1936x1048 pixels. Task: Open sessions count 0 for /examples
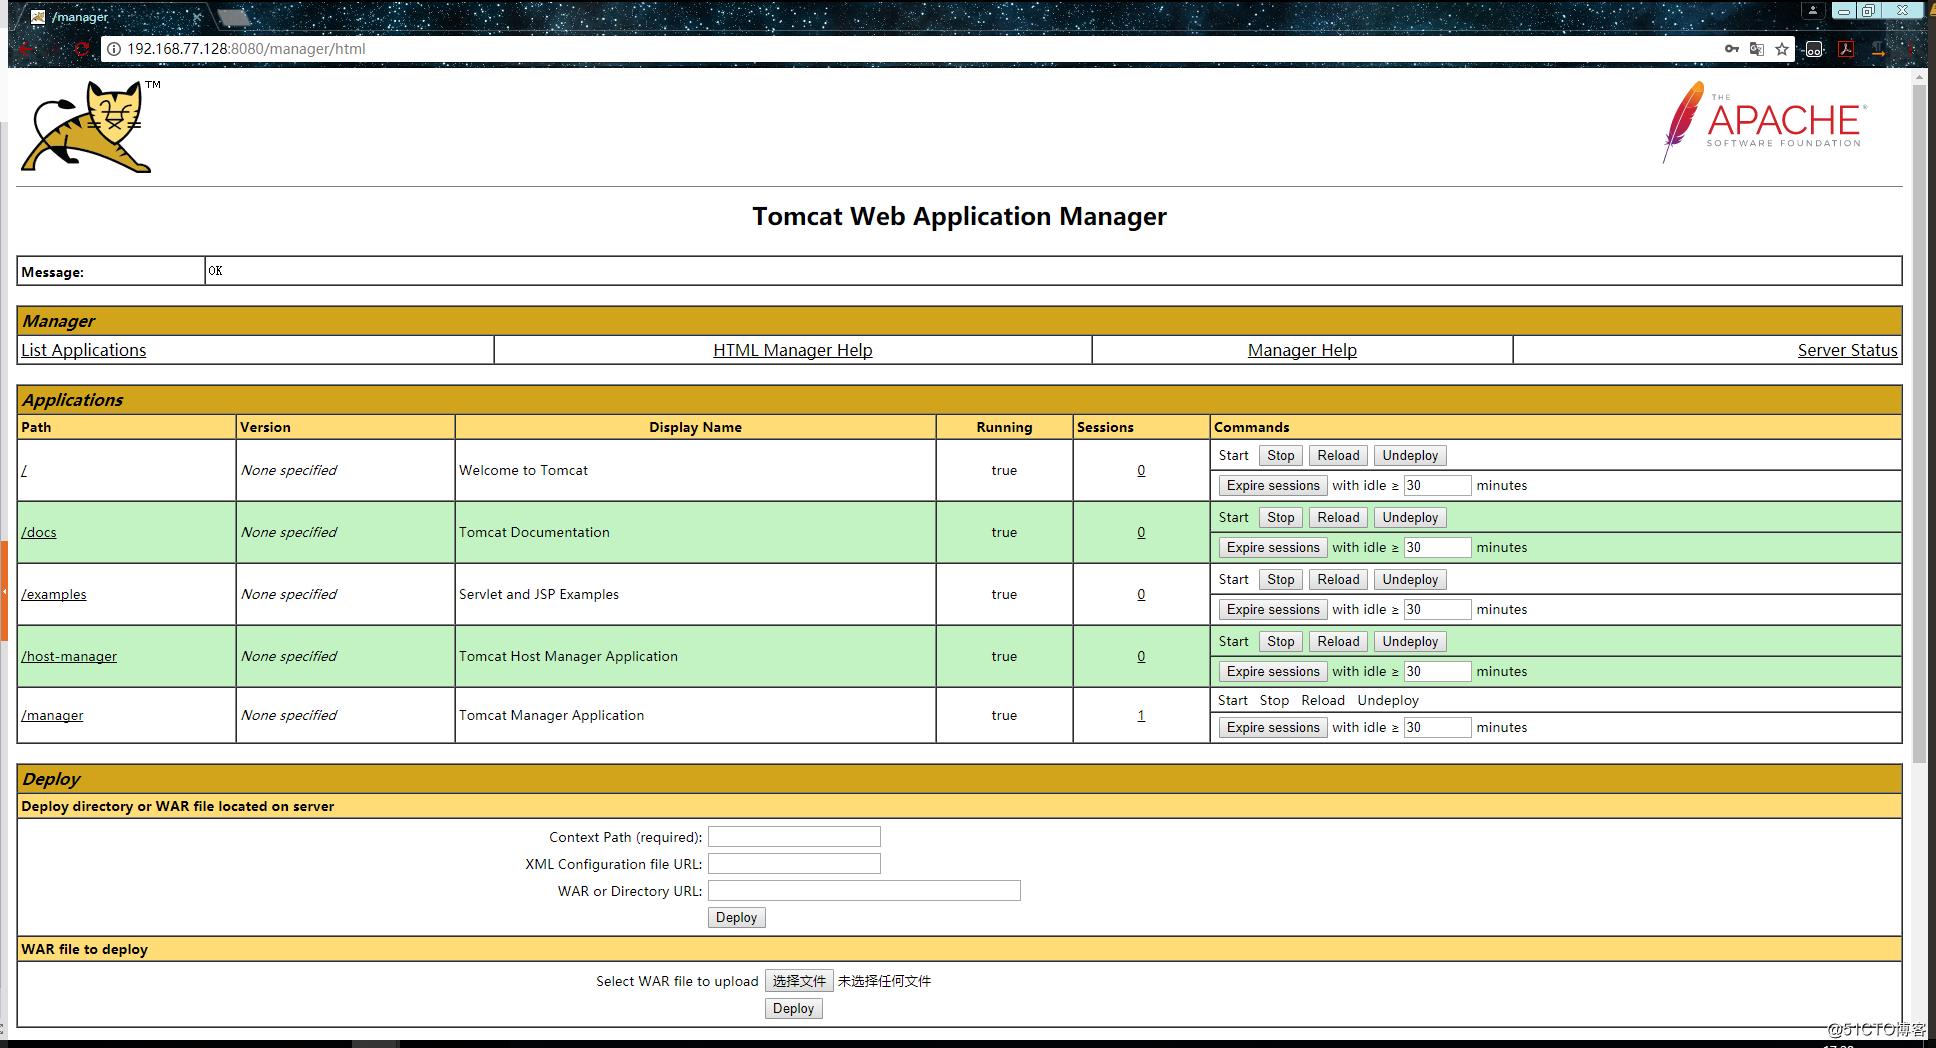[1141, 594]
